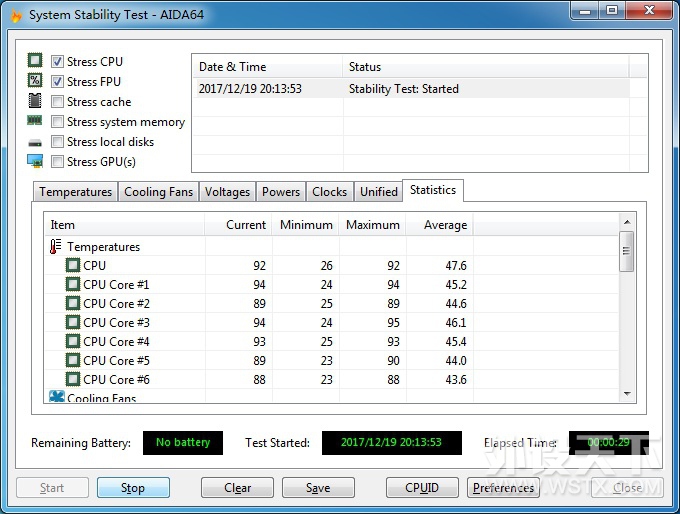Uncheck the Stress FPU checkbox
The width and height of the screenshot is (680, 514).
[57, 82]
